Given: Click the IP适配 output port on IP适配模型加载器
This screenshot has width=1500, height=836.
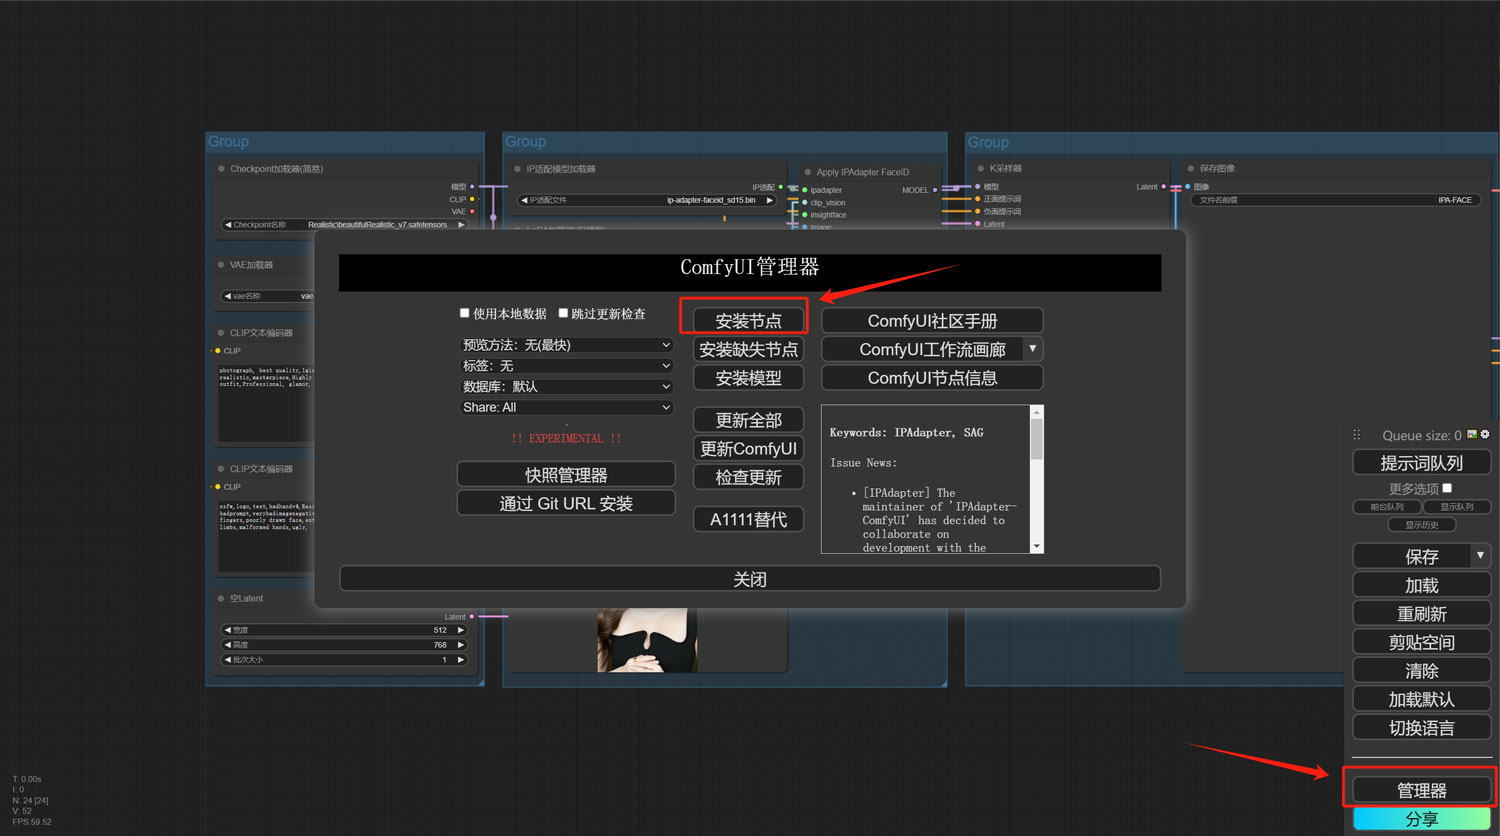Looking at the screenshot, I should (x=780, y=187).
